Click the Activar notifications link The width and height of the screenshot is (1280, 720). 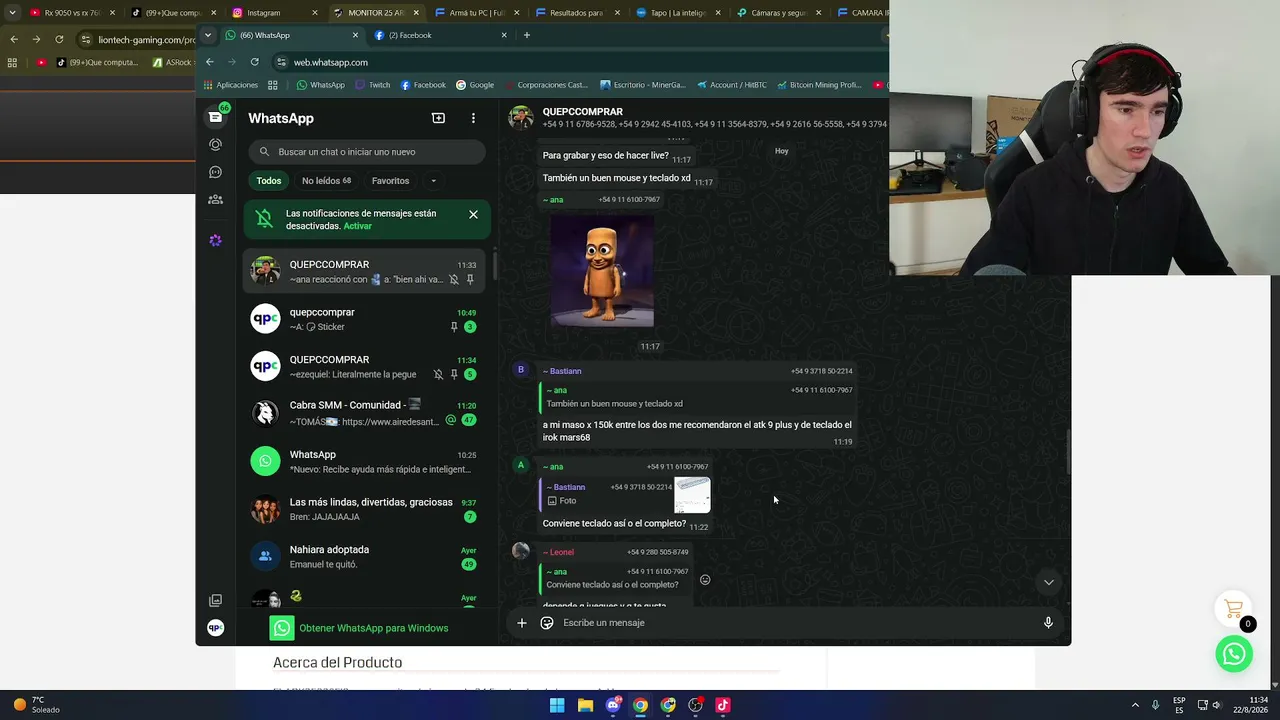[357, 226]
